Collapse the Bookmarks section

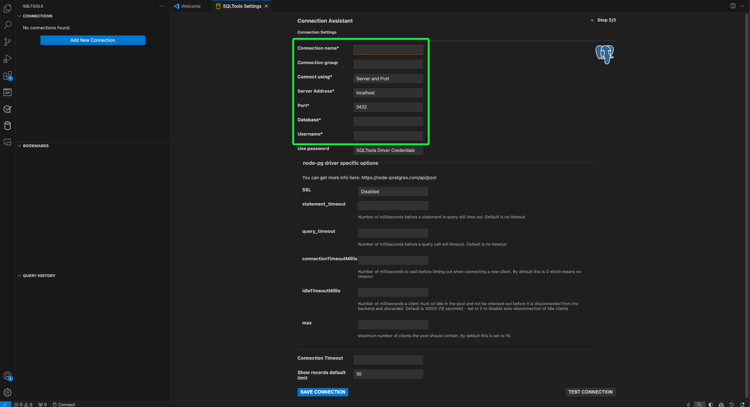point(35,145)
